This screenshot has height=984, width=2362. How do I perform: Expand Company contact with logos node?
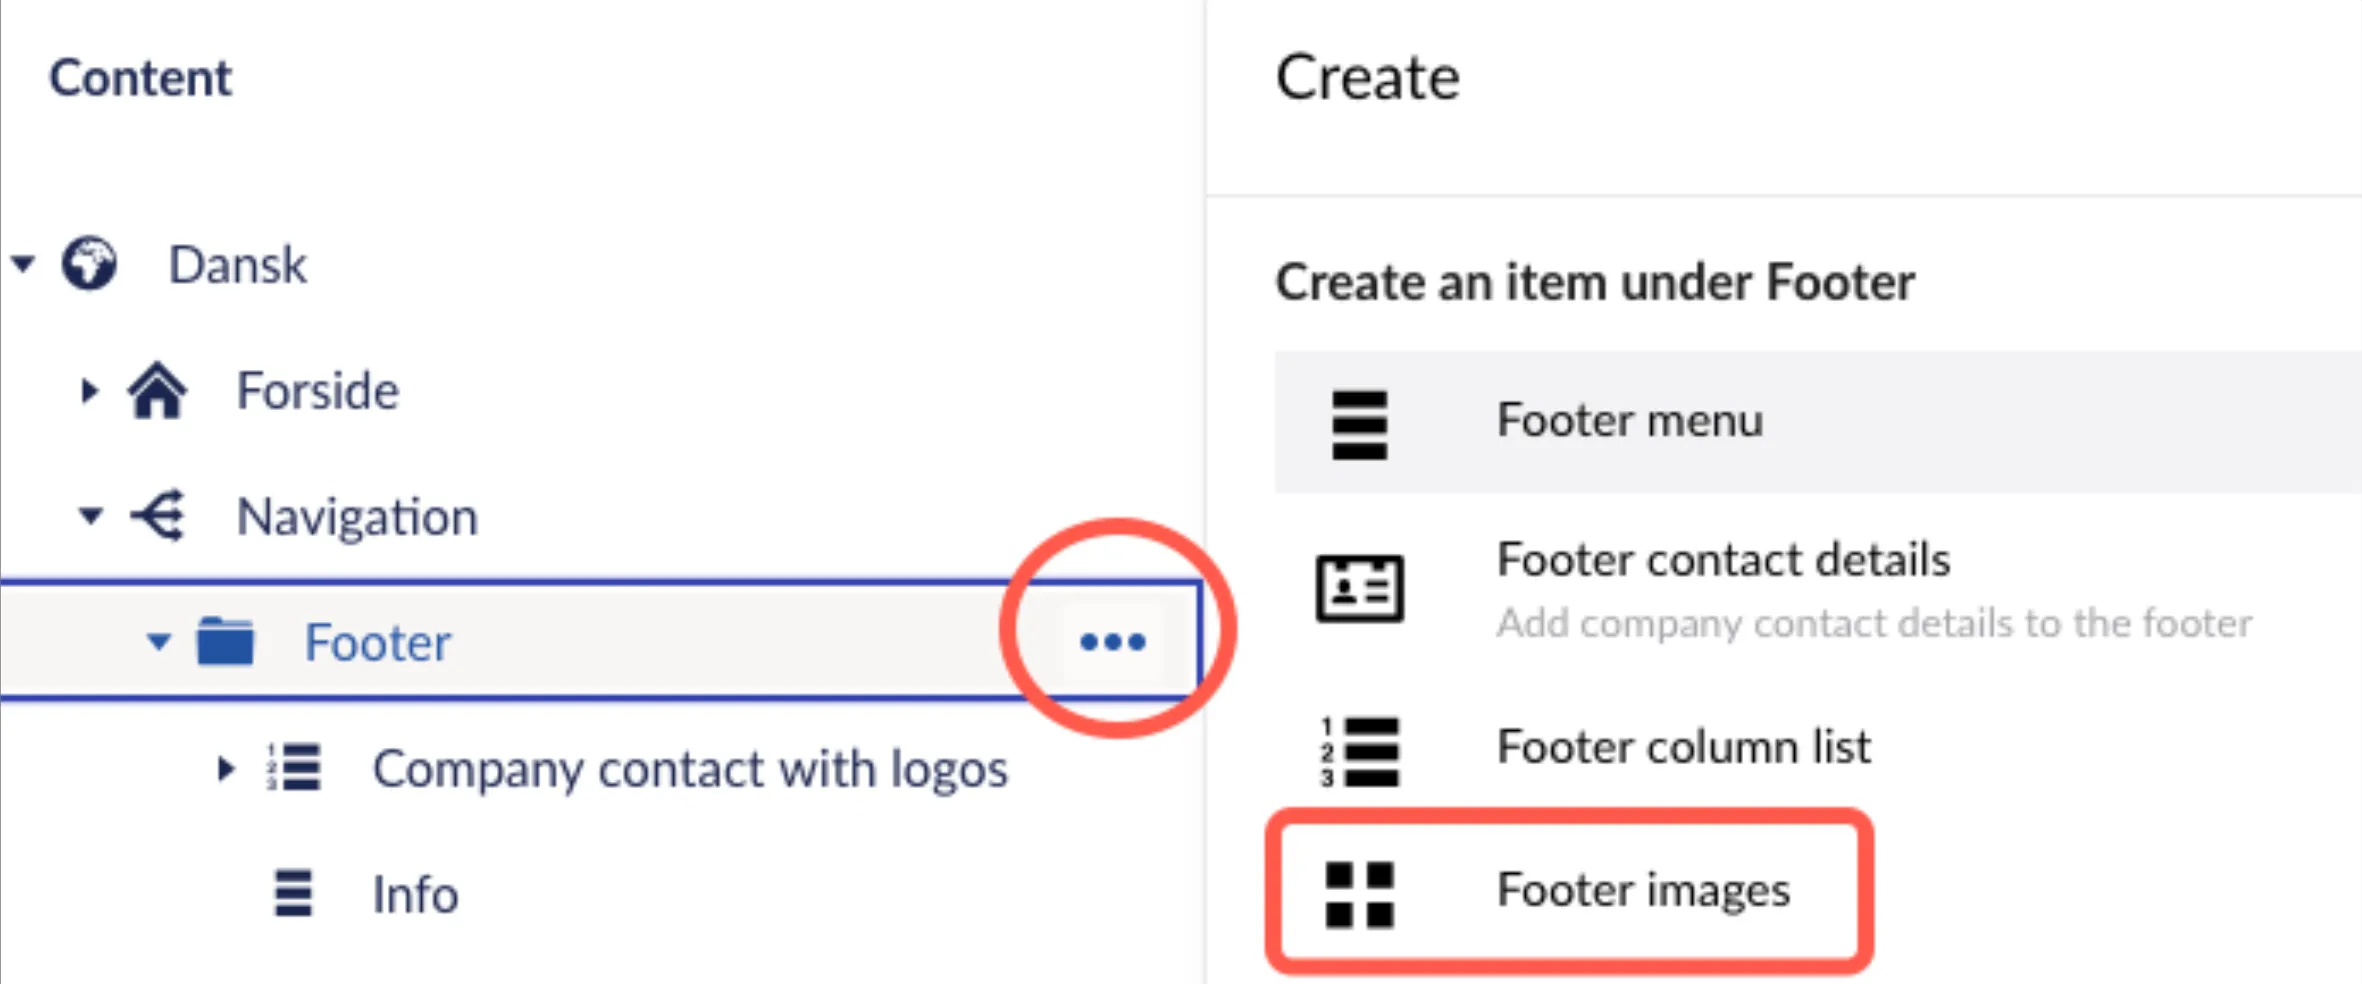(226, 768)
